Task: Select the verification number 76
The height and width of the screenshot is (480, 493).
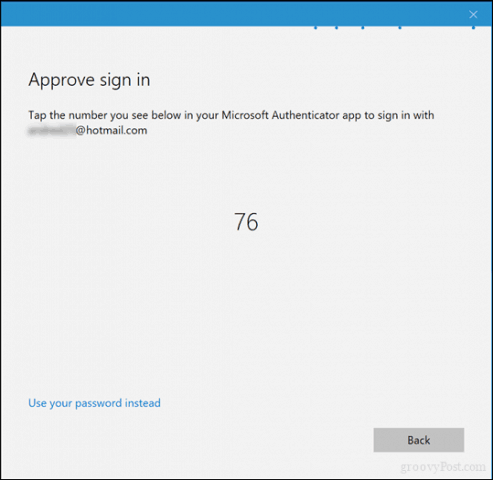Action: click(246, 222)
